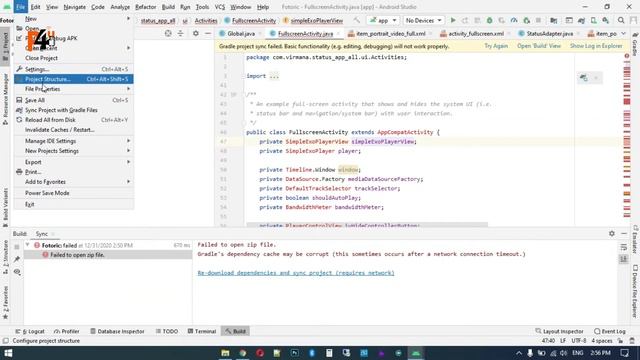Viewport: 640px width, 360px height.
Task: Click the green Debug app bug icon
Action: 489,20
